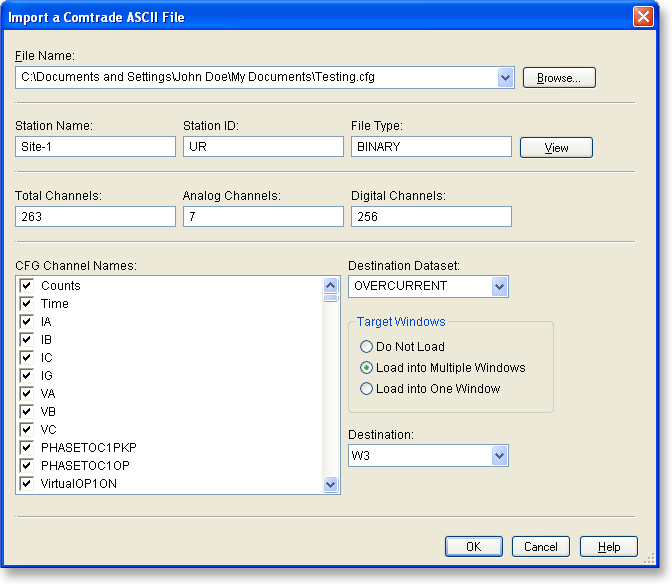Viewport: 672px width, 584px height.
Task: Uncheck the PHASETOC1OP channel checkbox
Action: (x=26, y=465)
